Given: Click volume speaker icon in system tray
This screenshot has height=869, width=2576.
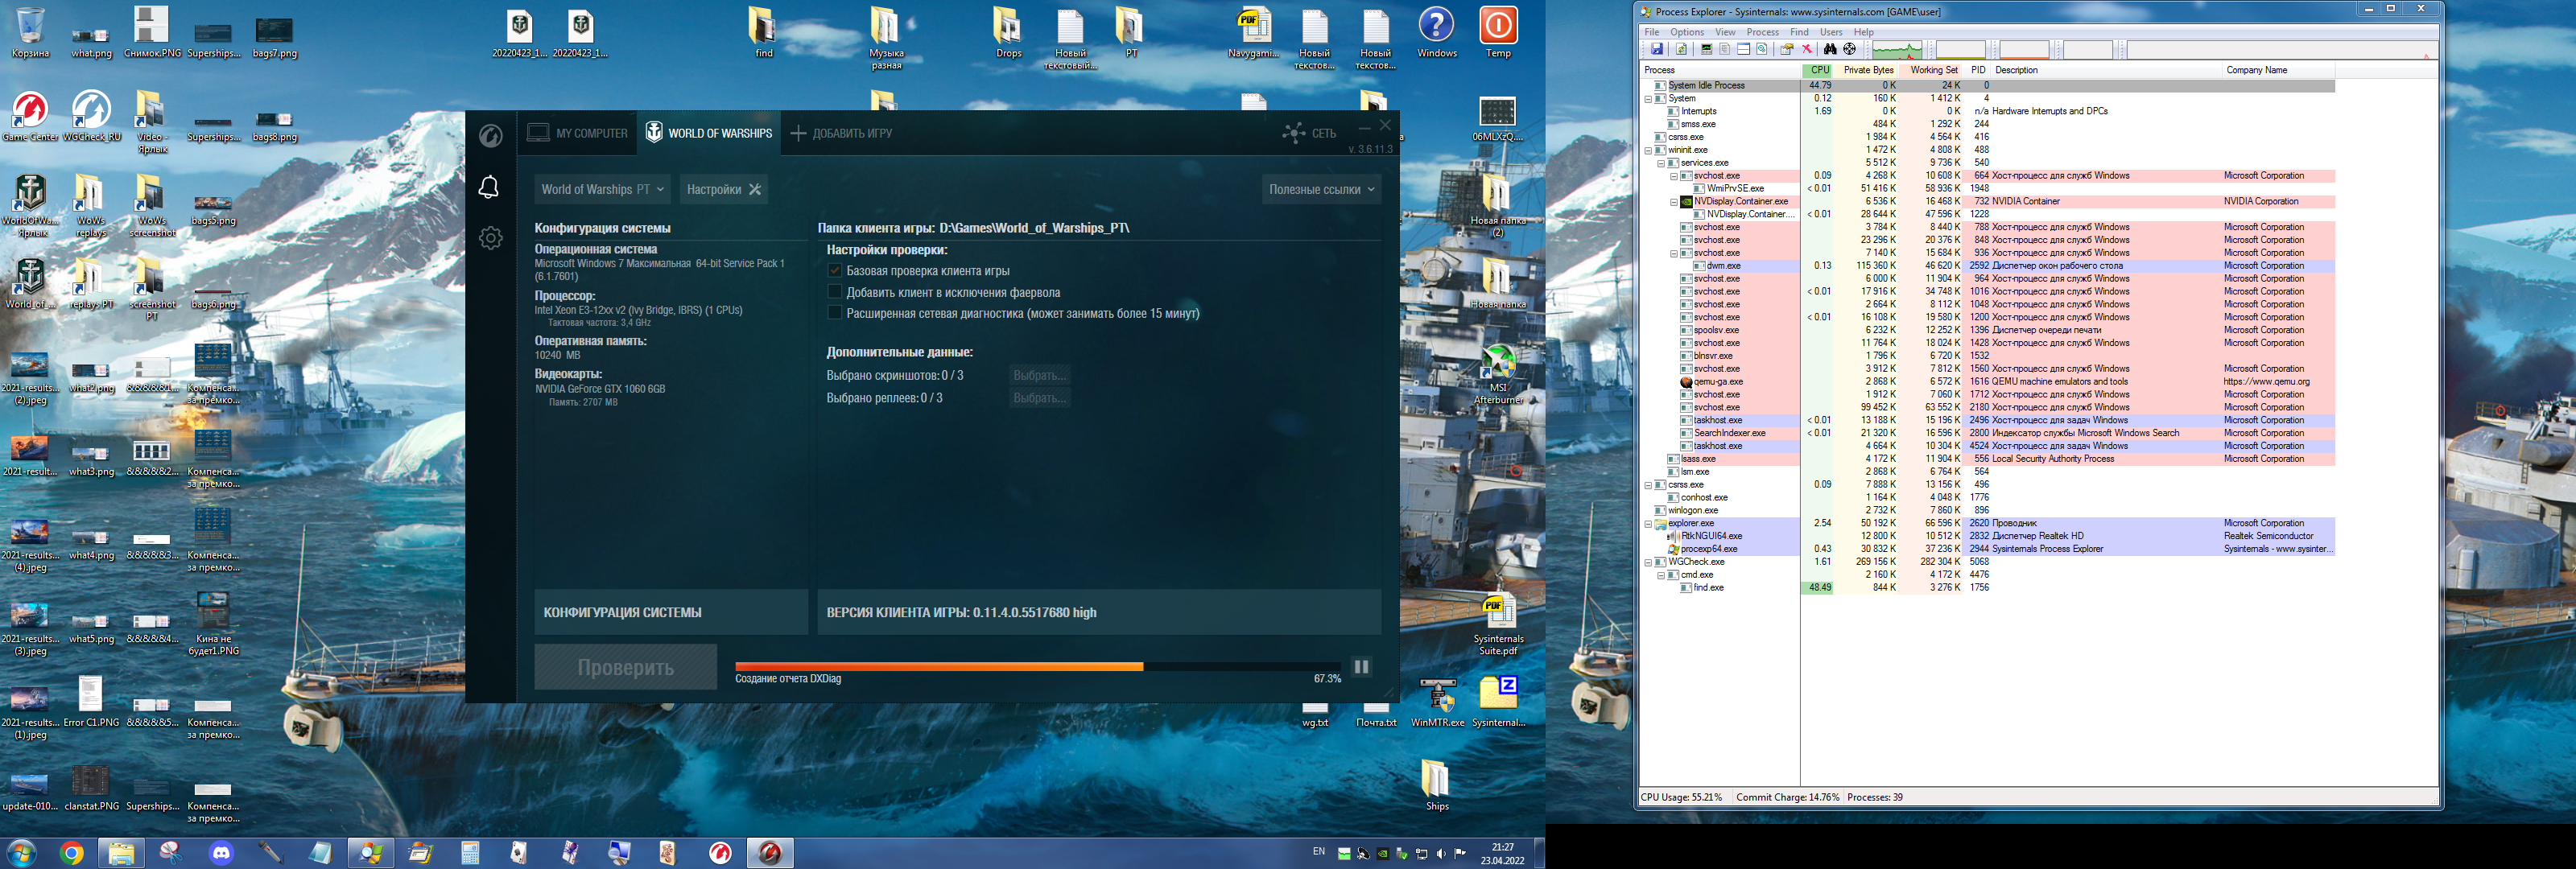Looking at the screenshot, I should 1441,854.
